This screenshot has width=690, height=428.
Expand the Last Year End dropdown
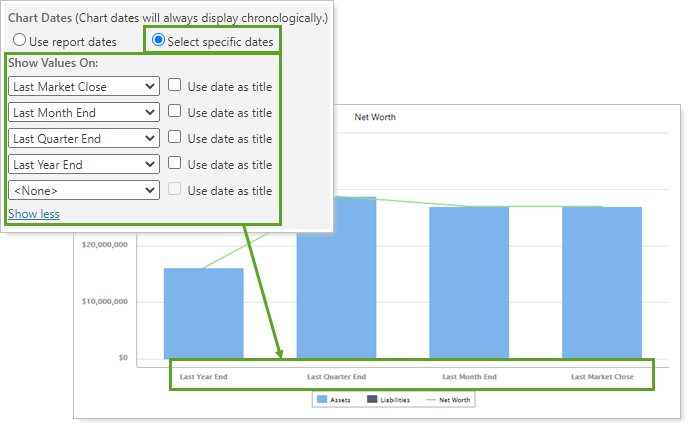pos(83,164)
